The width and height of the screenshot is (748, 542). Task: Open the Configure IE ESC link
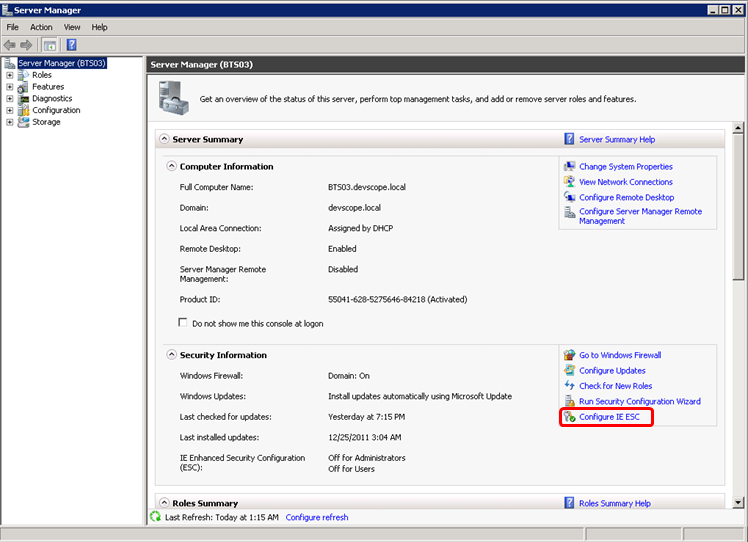point(609,417)
